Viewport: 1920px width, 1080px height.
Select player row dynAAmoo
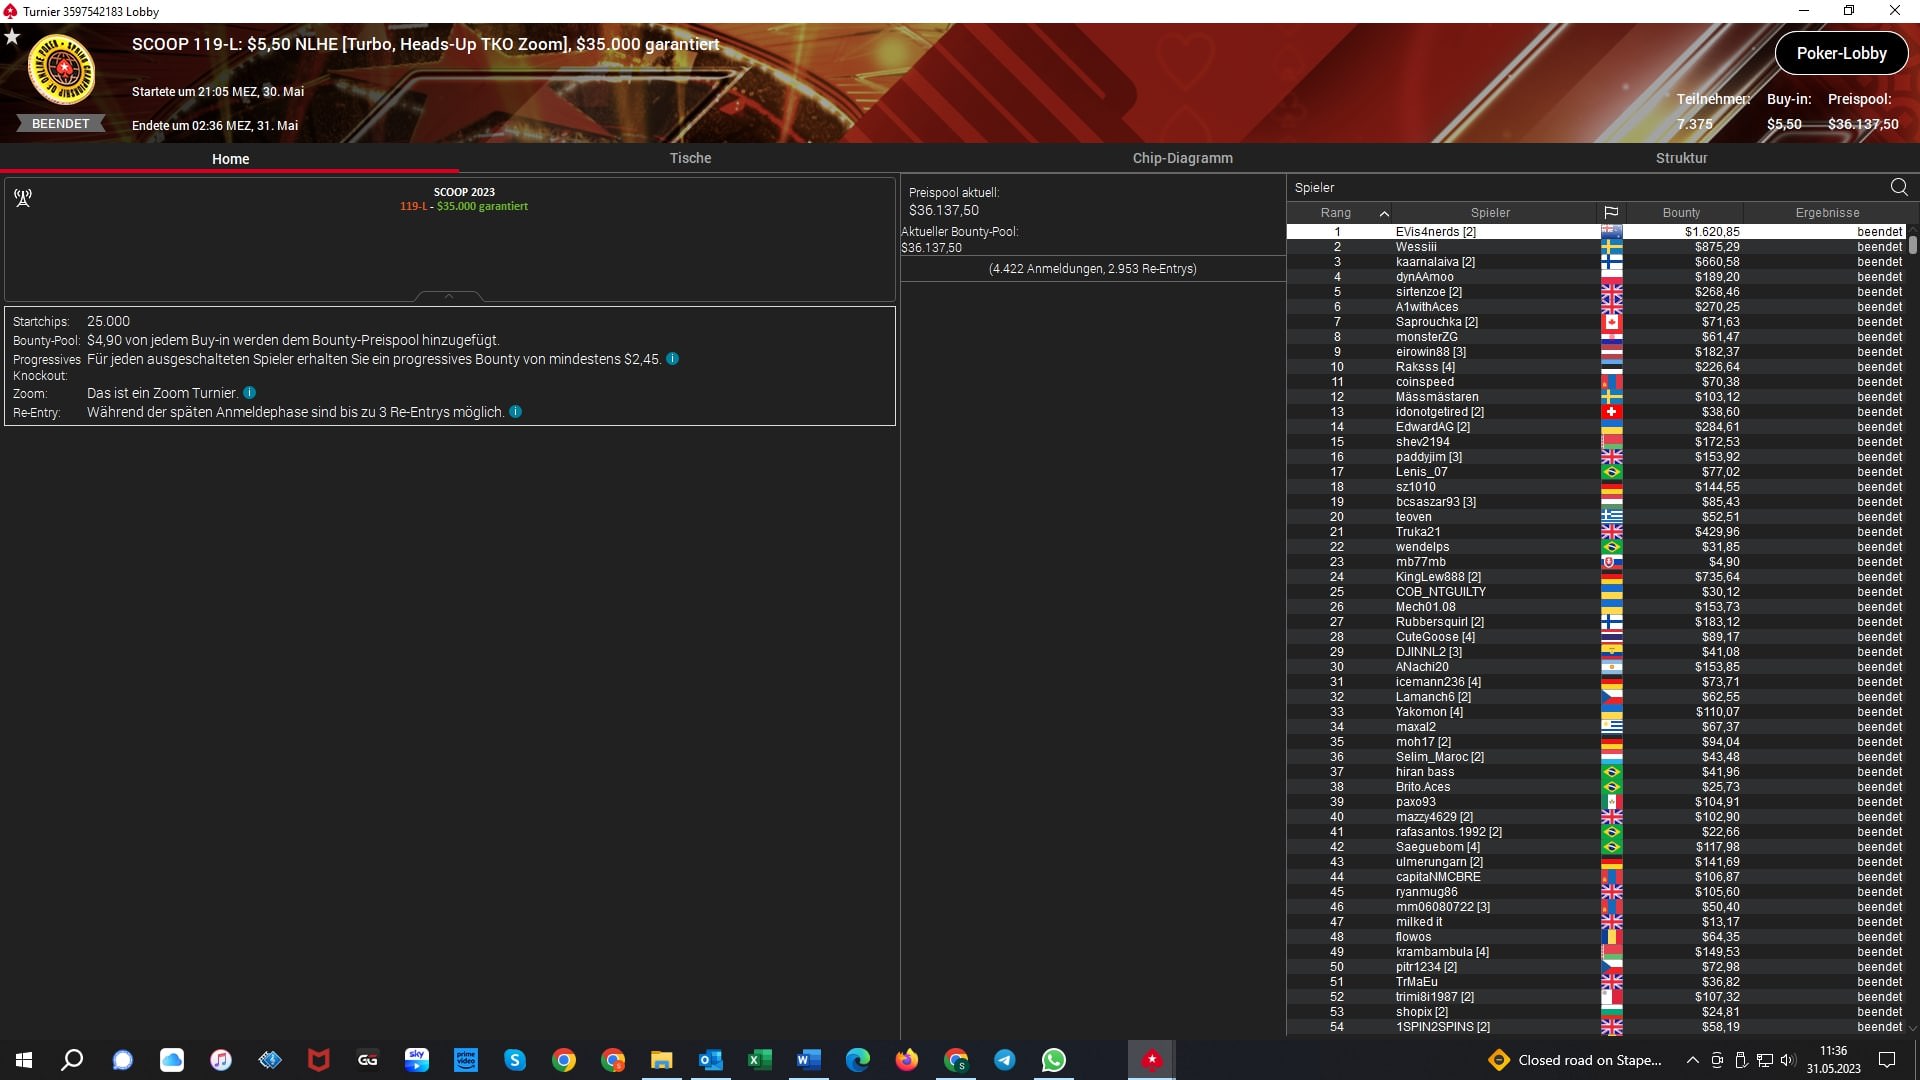(1596, 277)
